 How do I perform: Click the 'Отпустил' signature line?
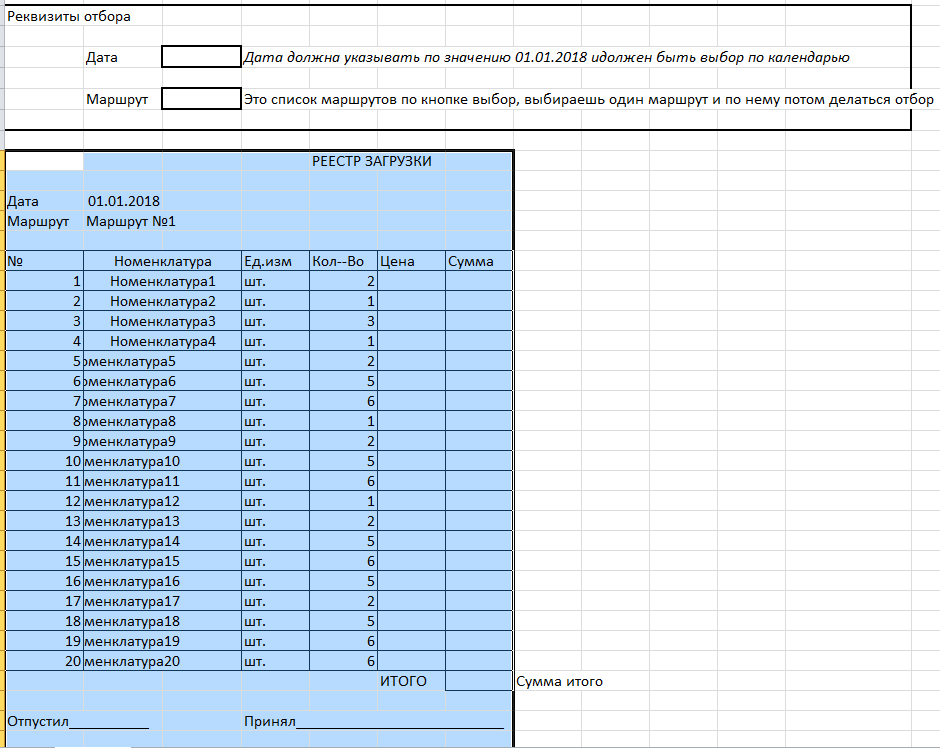click(x=78, y=721)
